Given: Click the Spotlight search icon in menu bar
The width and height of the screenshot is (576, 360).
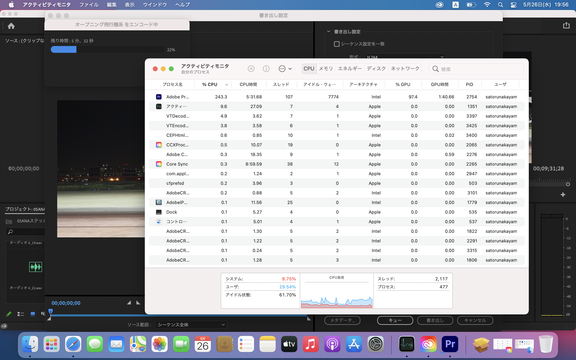Looking at the screenshot, I should (500, 5).
